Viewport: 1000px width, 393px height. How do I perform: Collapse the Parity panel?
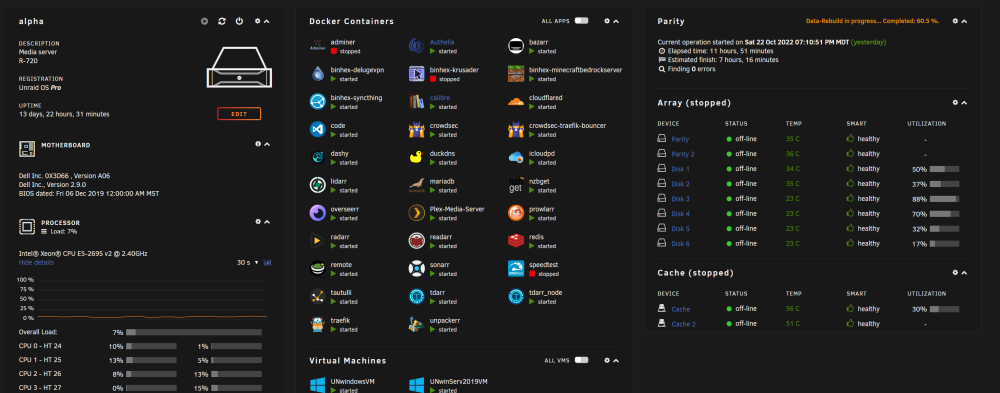tap(964, 21)
